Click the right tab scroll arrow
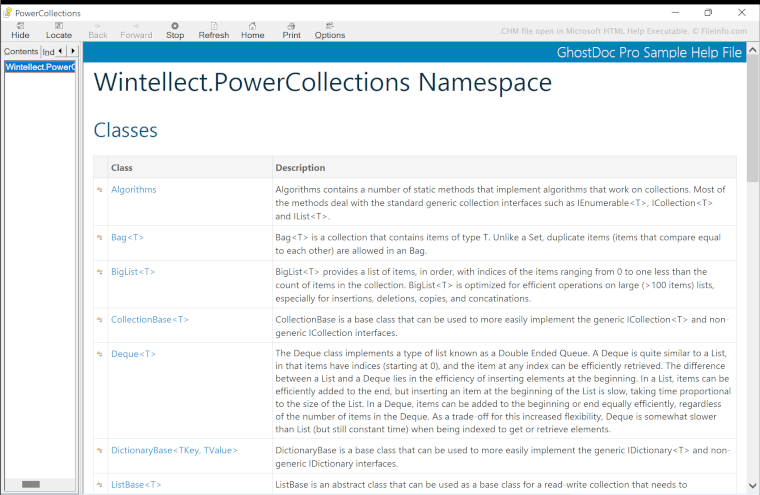Screen dimensions: 760x495 click(x=73, y=51)
